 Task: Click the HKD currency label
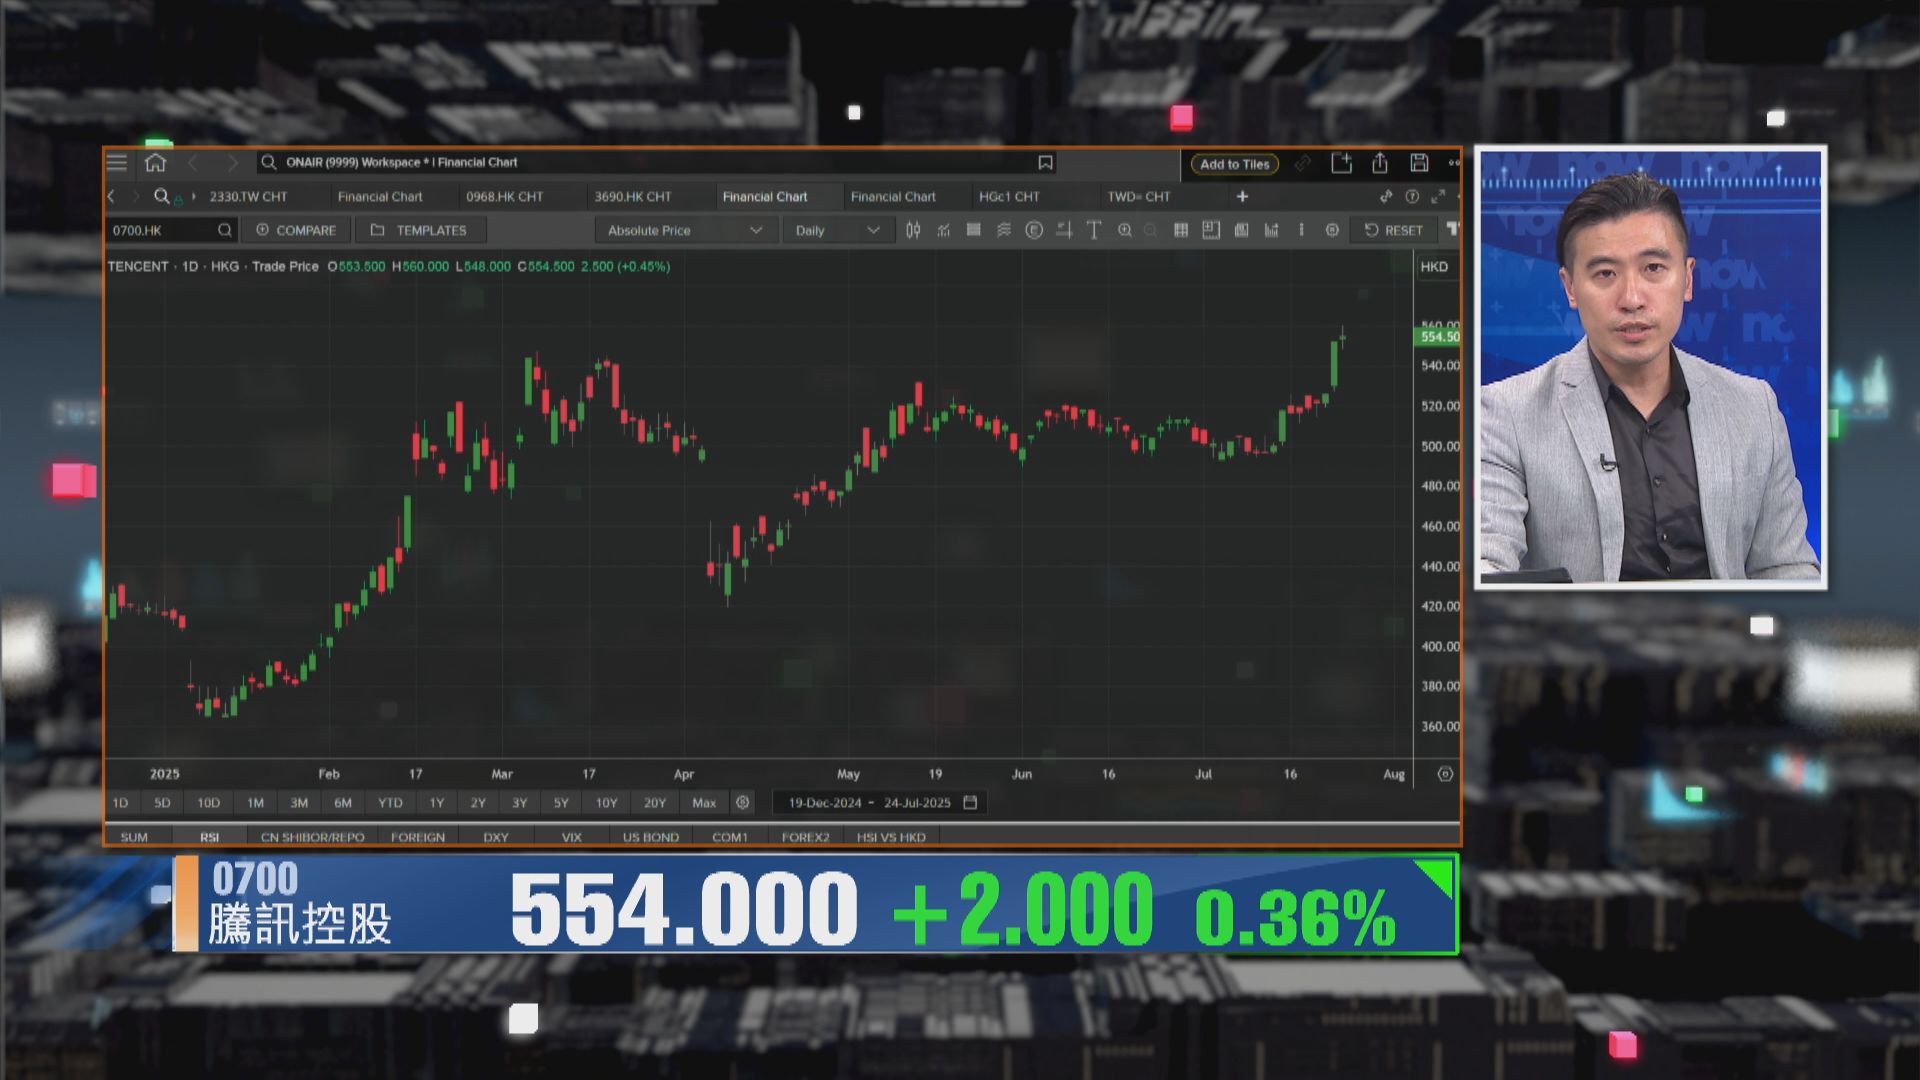point(1434,267)
